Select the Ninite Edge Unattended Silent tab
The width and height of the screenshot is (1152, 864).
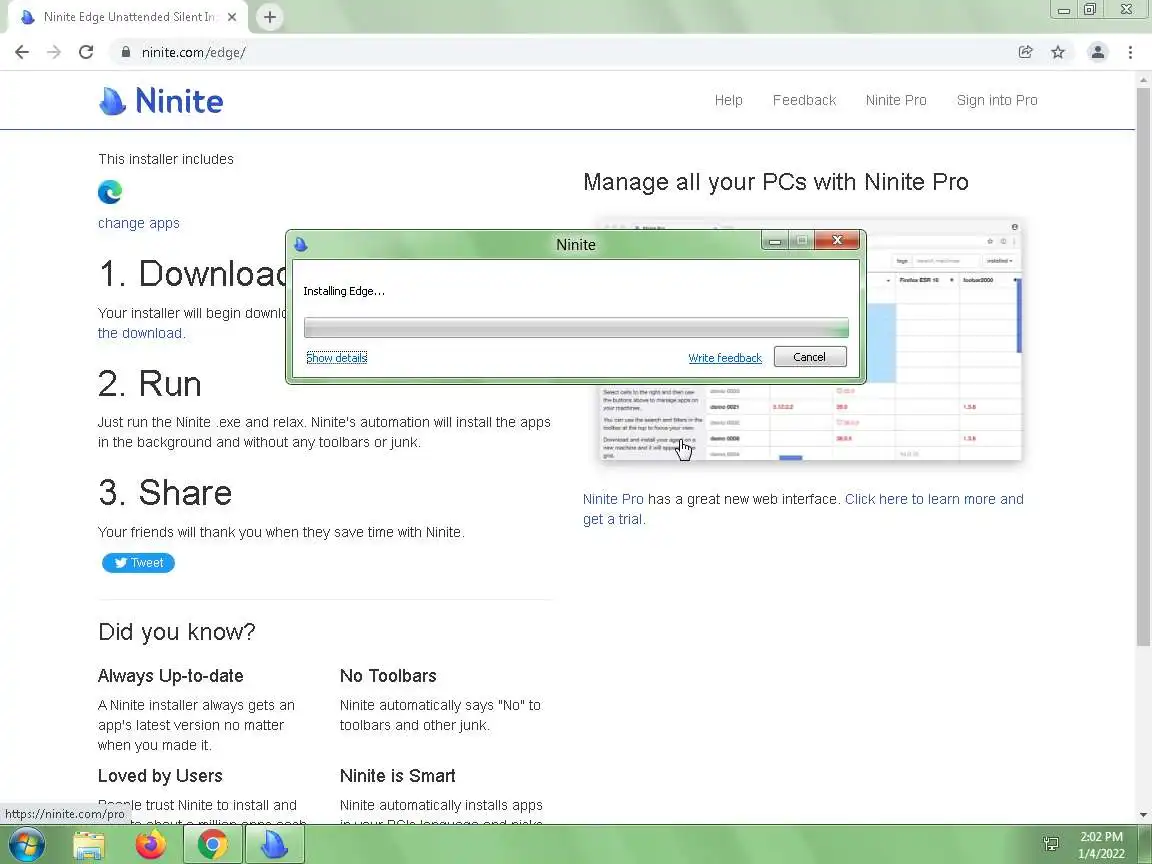point(128,17)
